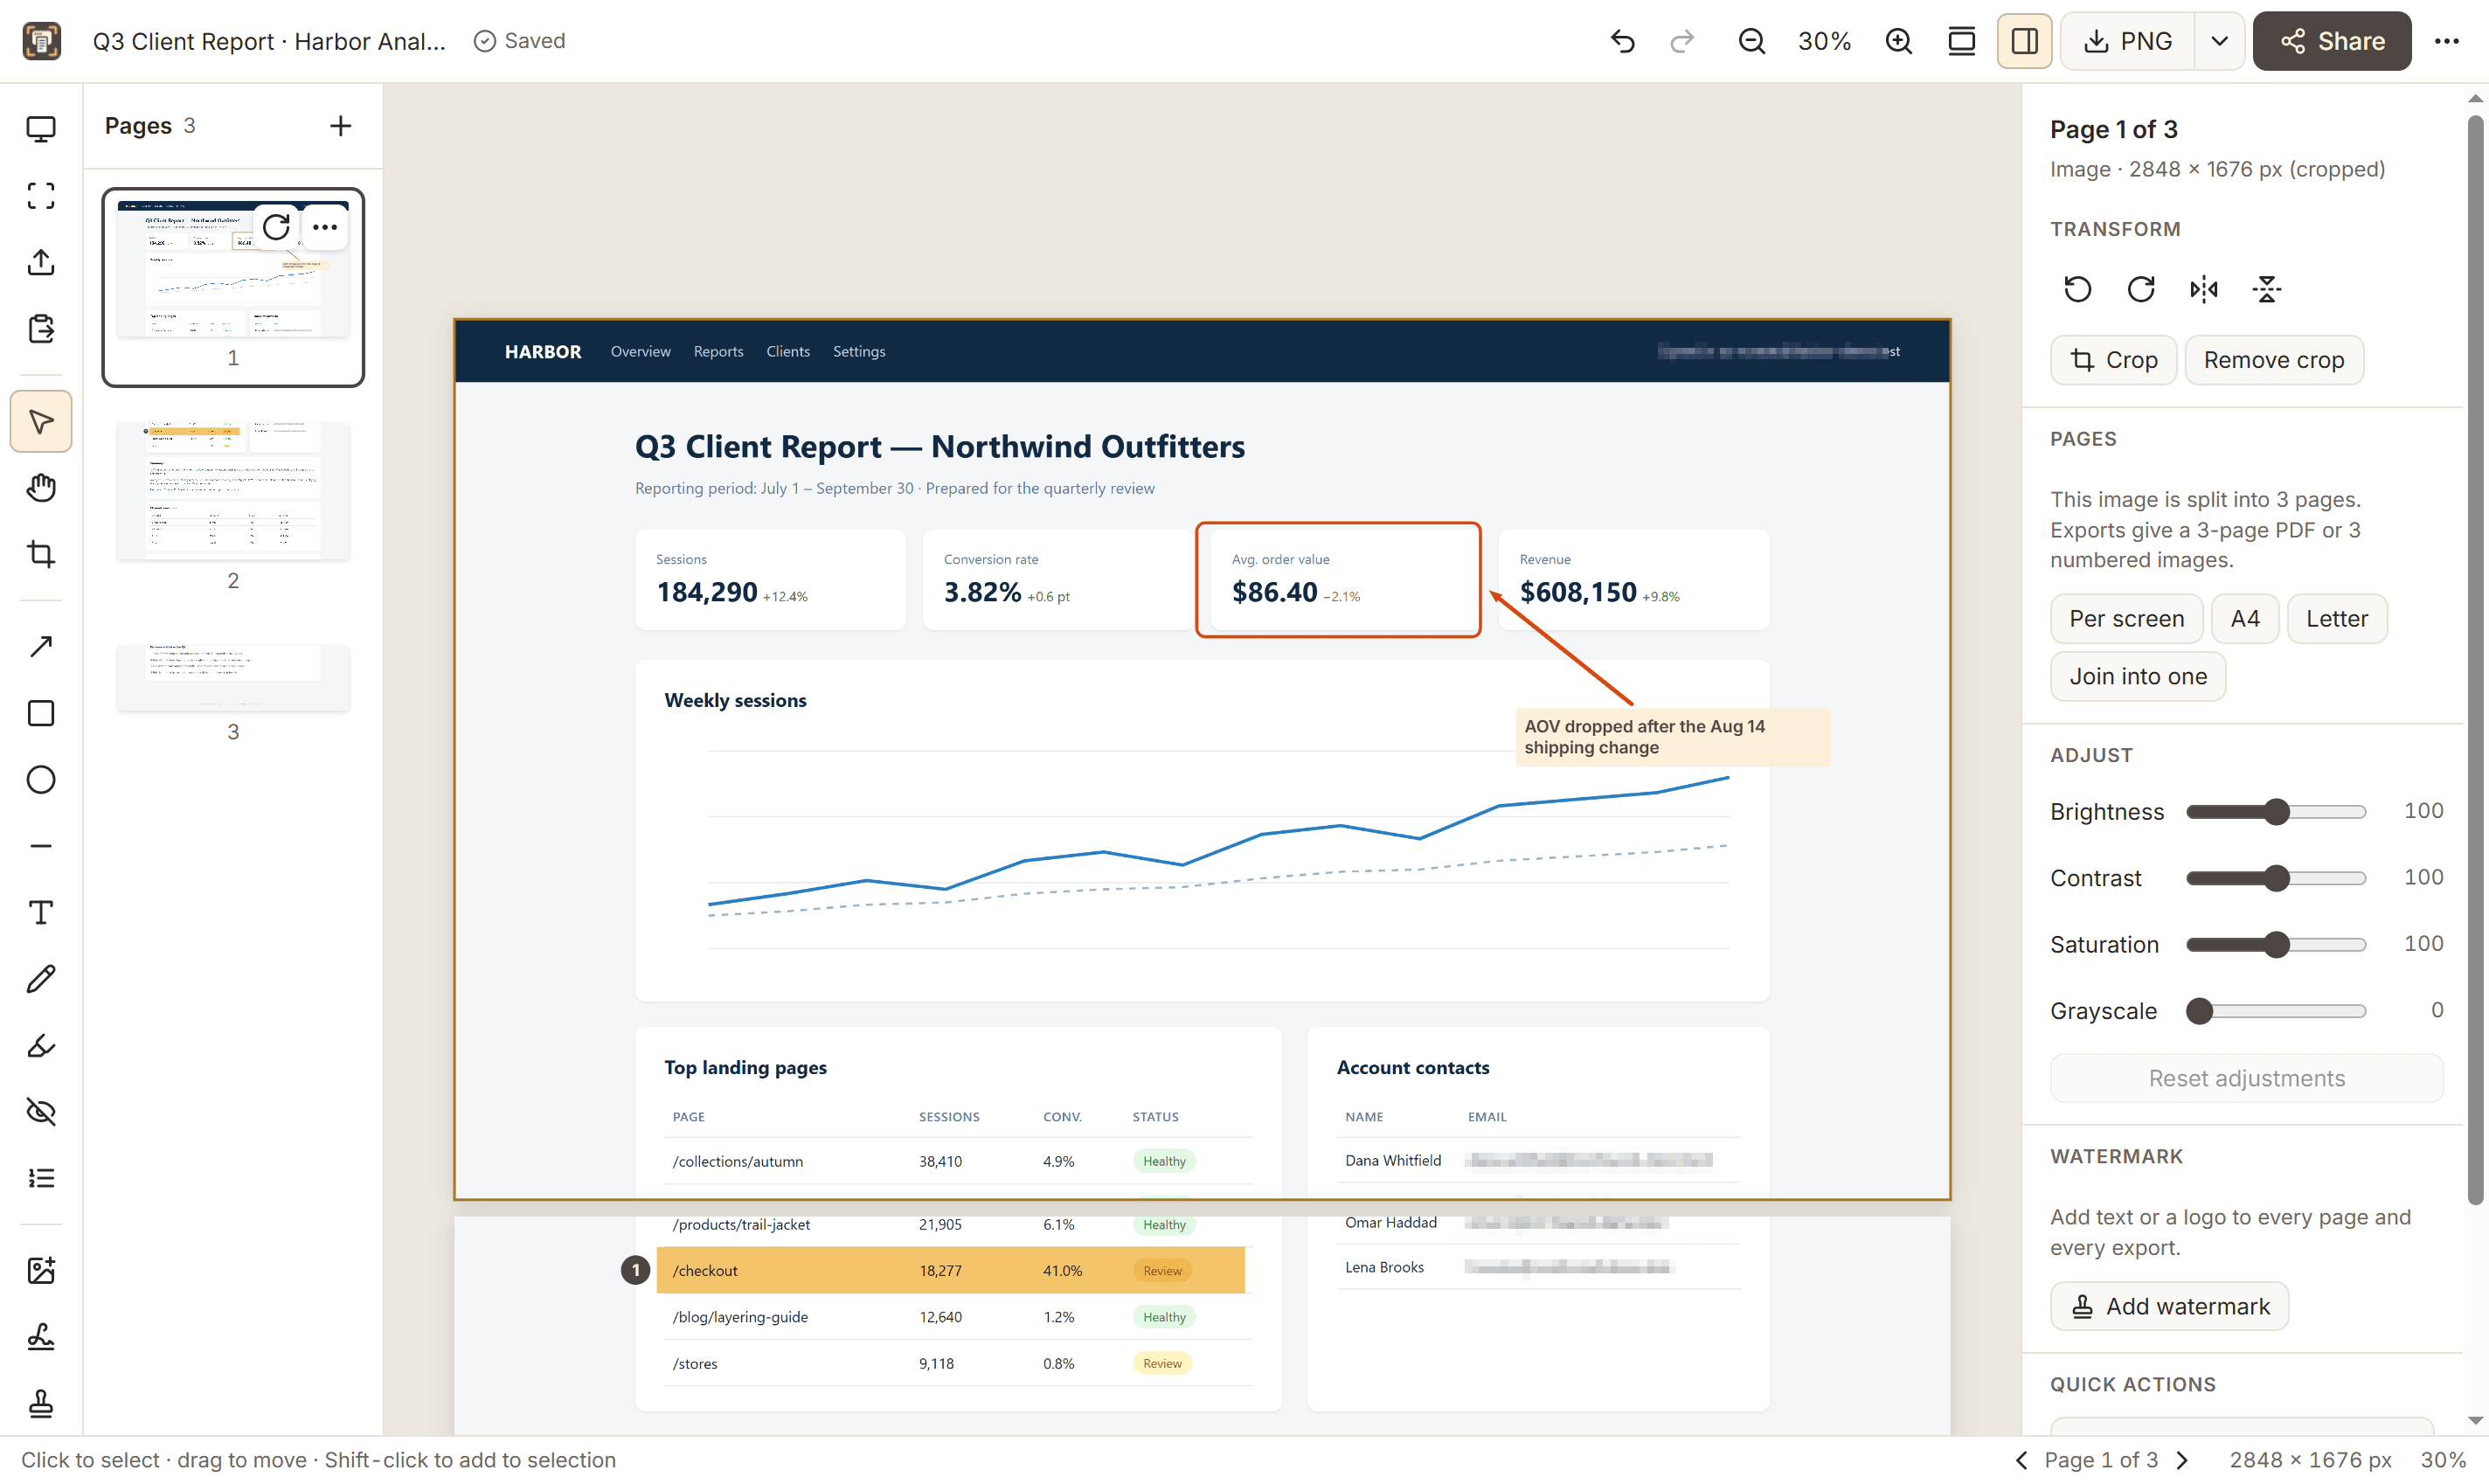This screenshot has width=2489, height=1484.
Task: Click Join into one
Action: 2138,677
